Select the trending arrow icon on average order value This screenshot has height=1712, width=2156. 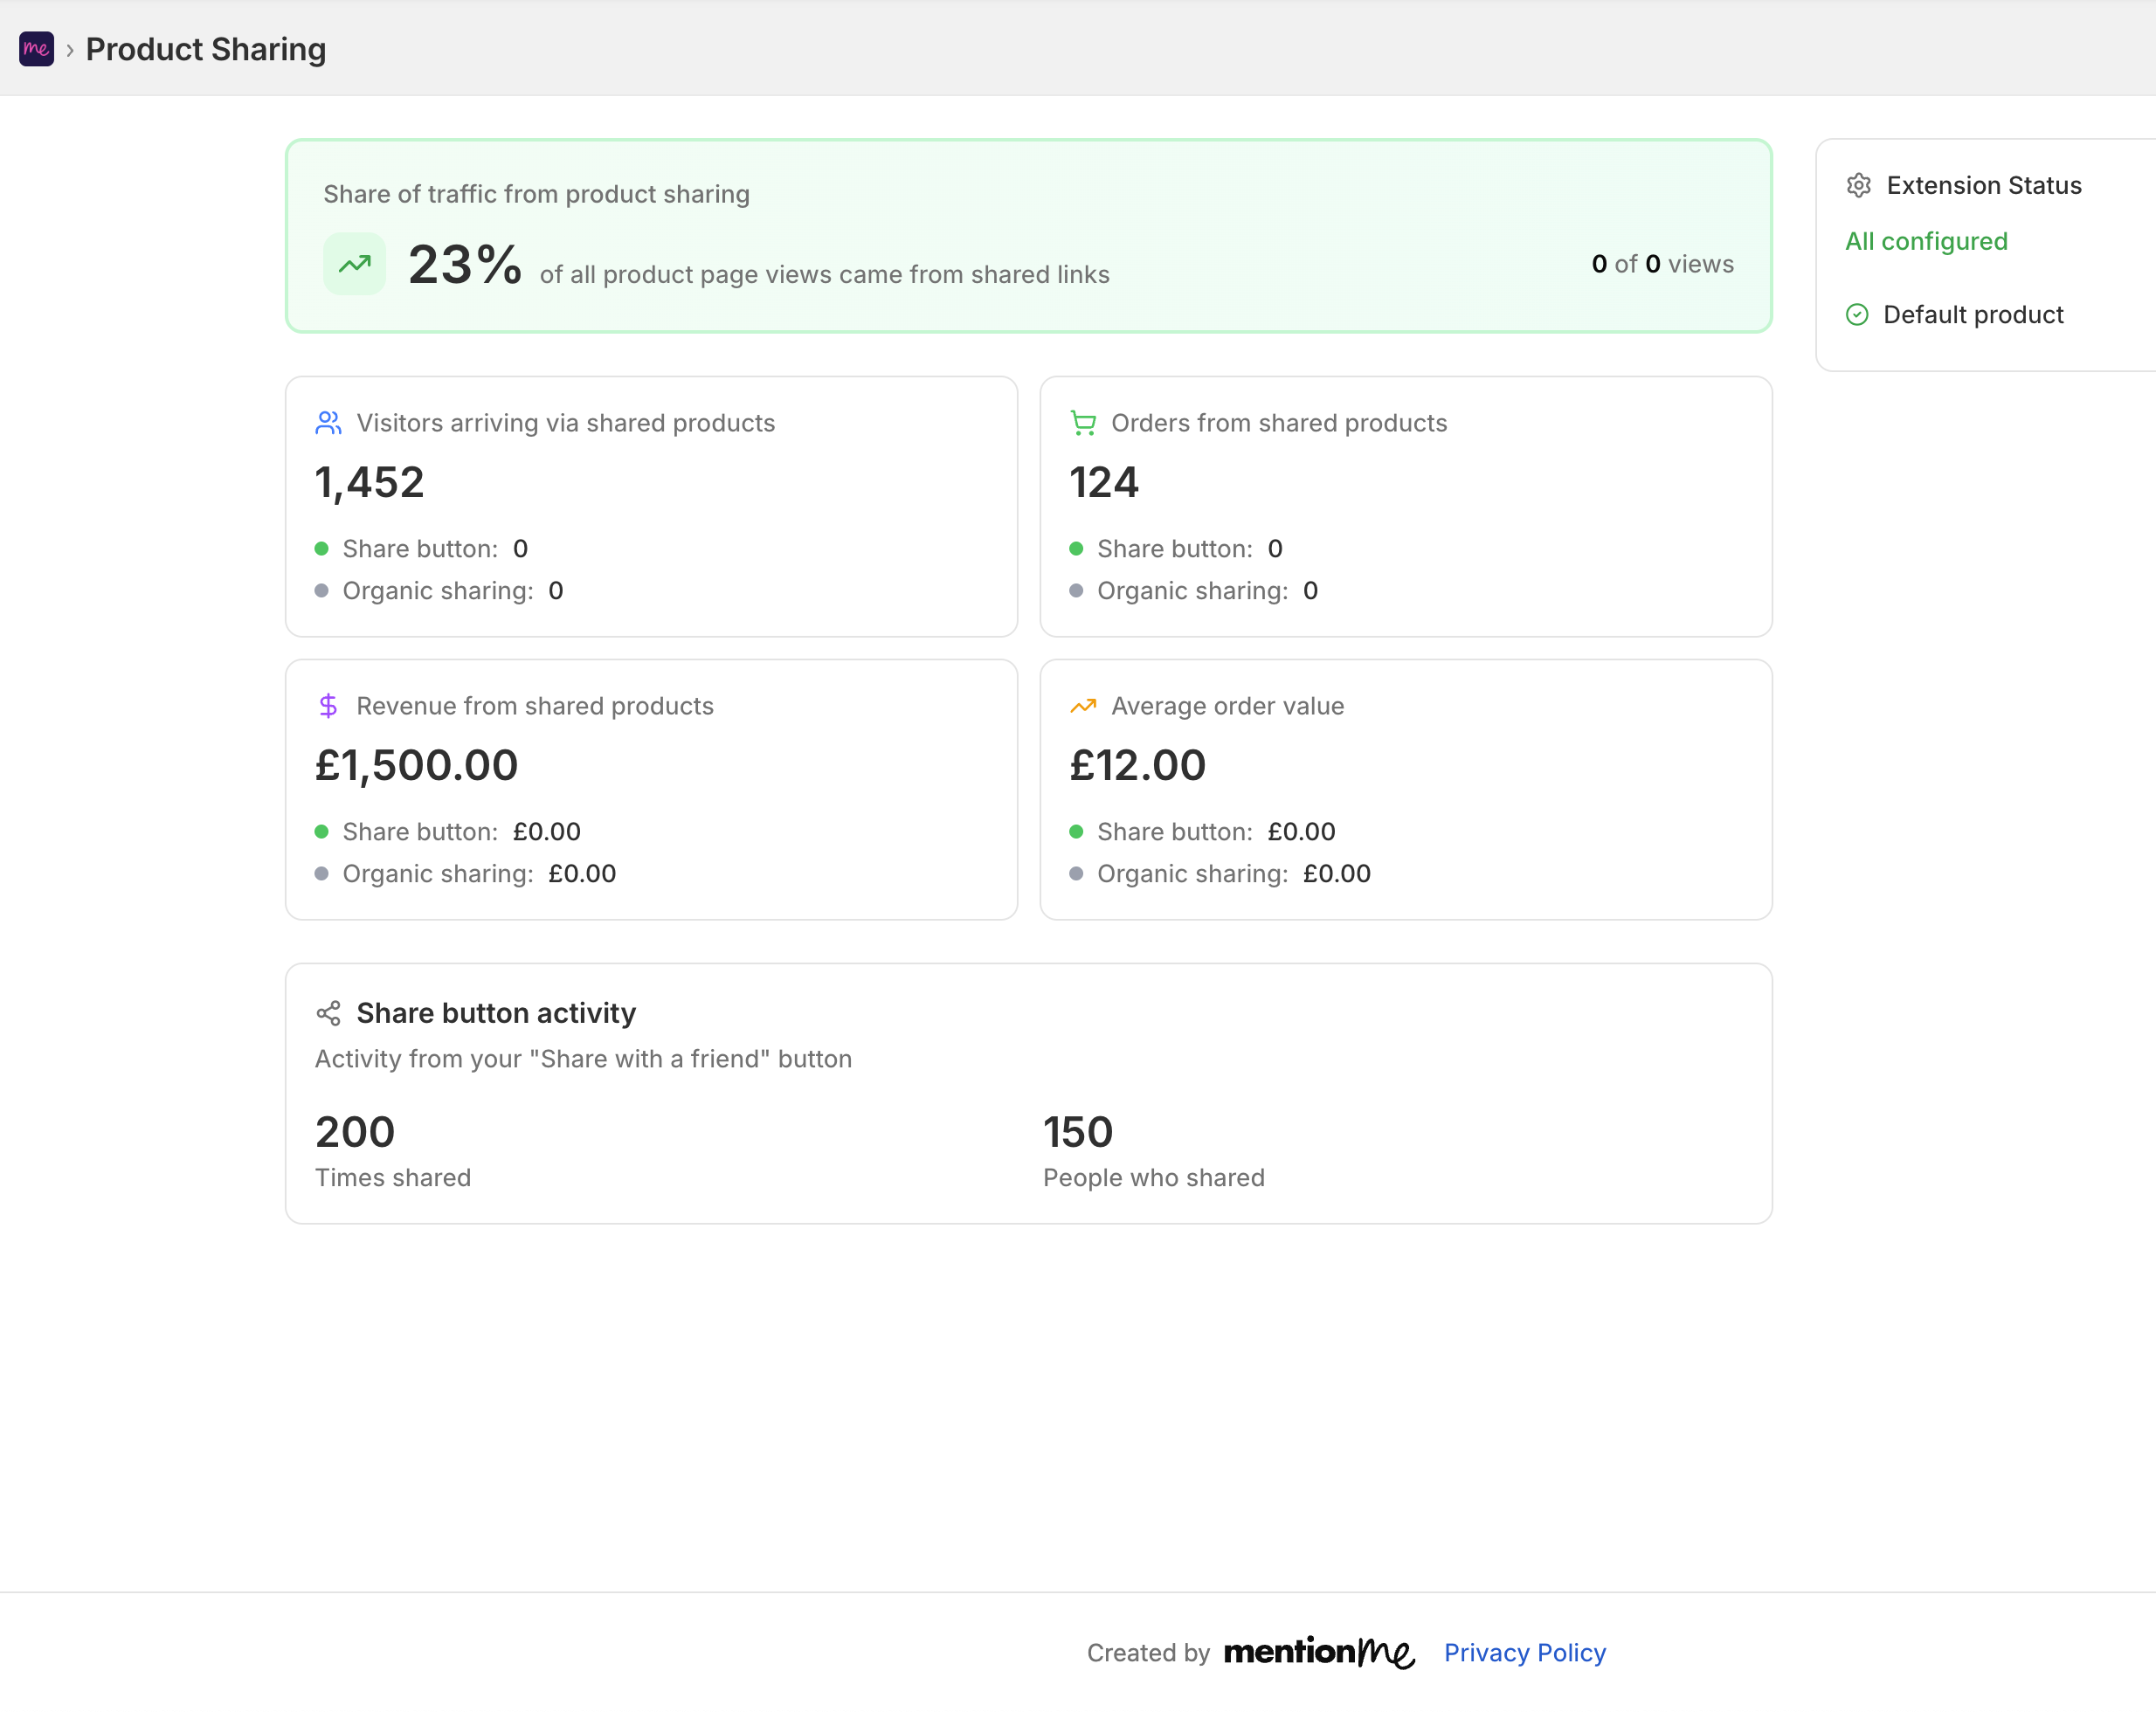pyautogui.click(x=1082, y=705)
